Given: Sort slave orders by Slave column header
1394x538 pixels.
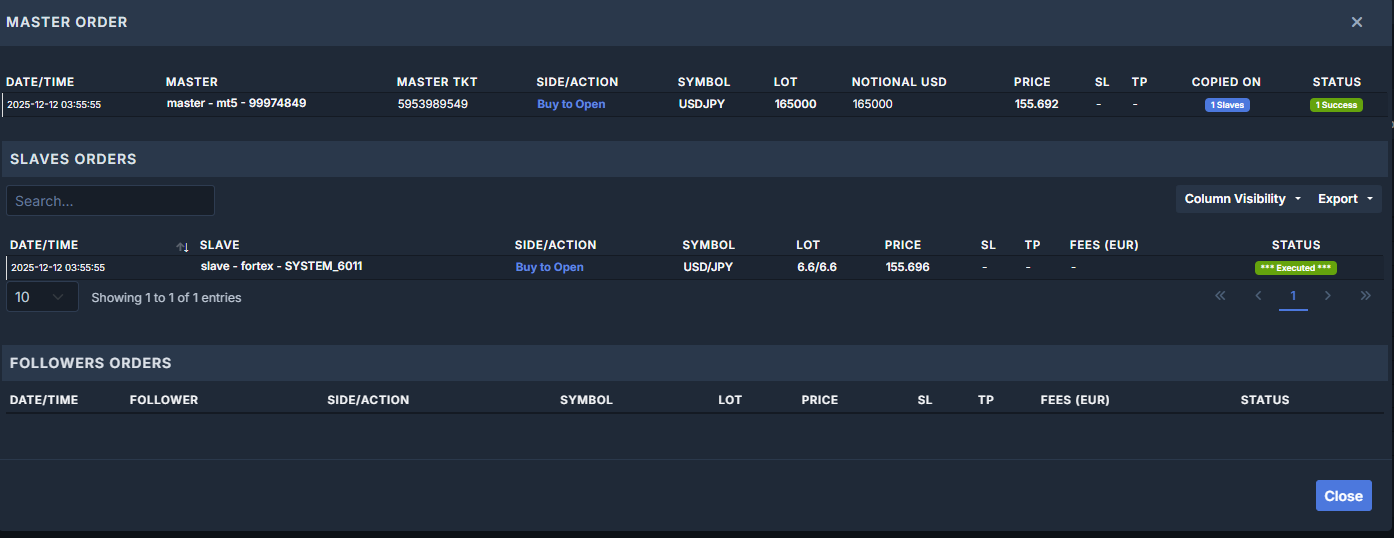Looking at the screenshot, I should (x=219, y=245).
